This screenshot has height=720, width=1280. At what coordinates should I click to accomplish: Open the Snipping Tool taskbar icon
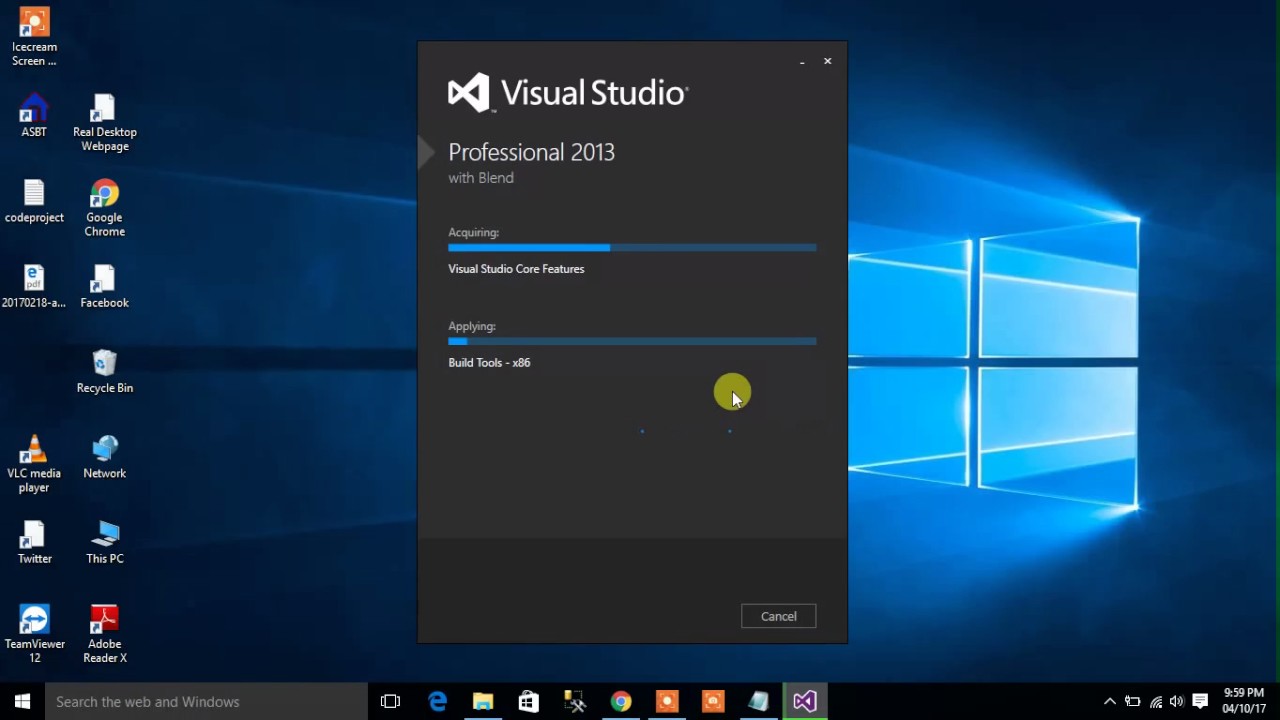click(x=575, y=702)
